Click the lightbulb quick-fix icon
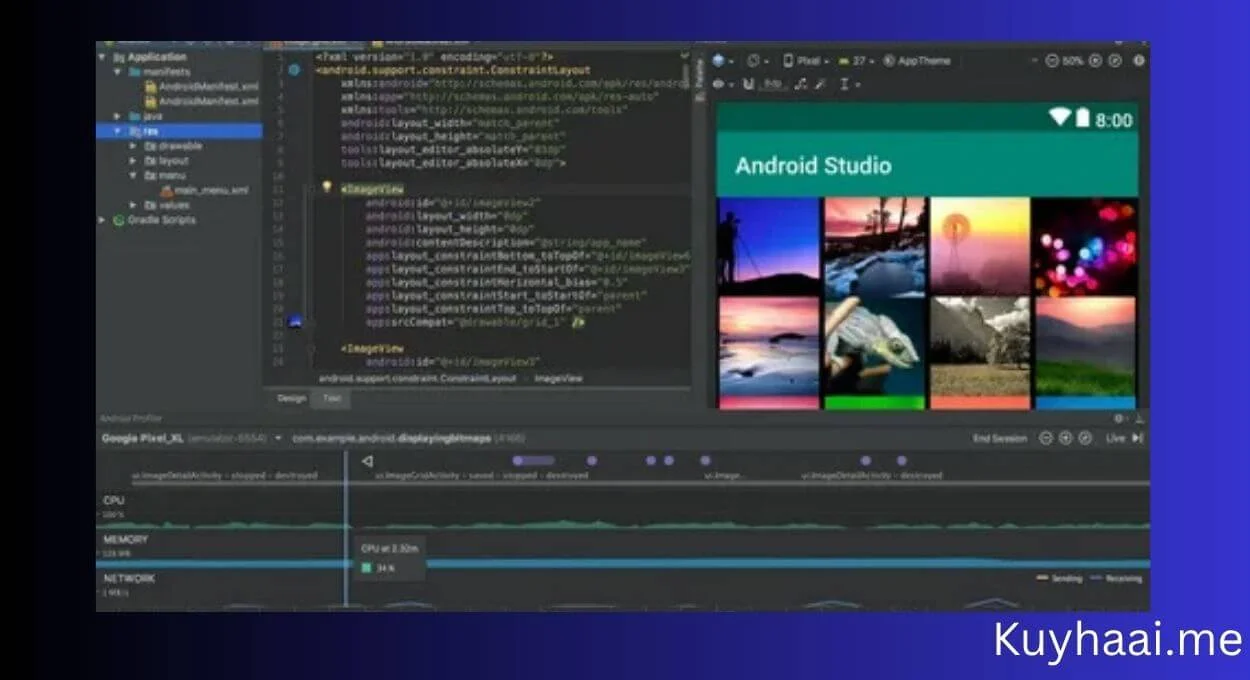 click(x=326, y=186)
